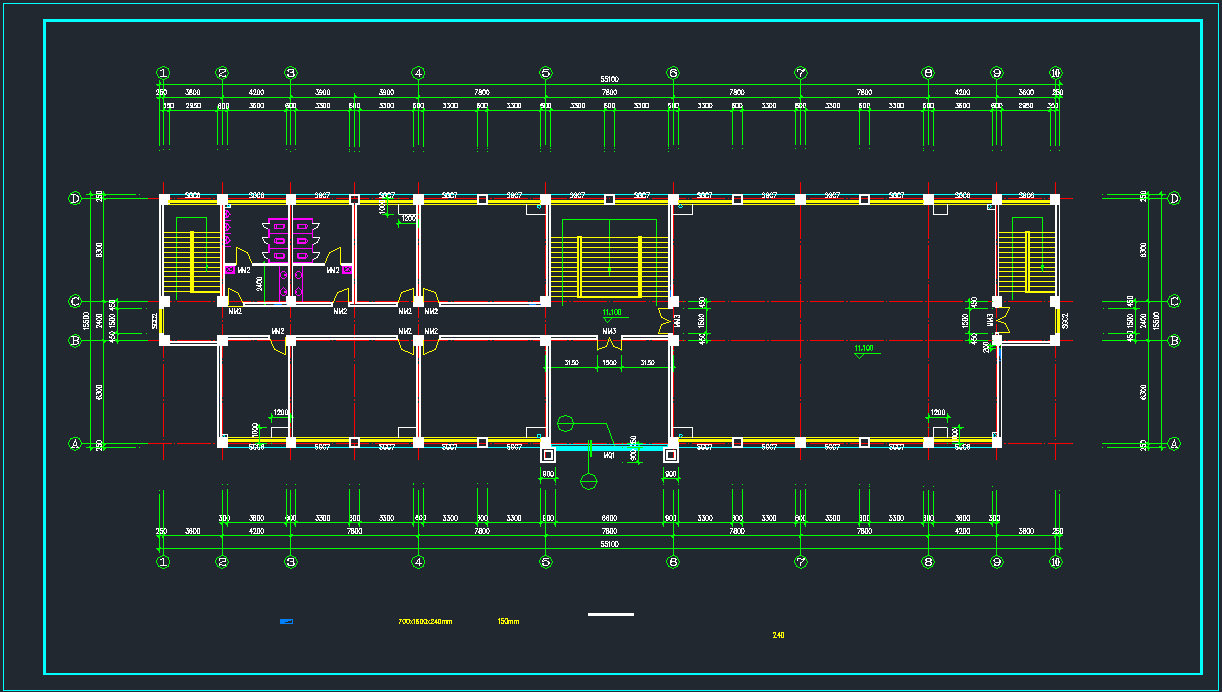Viewport: 1222px width, 692px height.
Task: Select grid axis bubble D on left side
Action: click(x=74, y=198)
